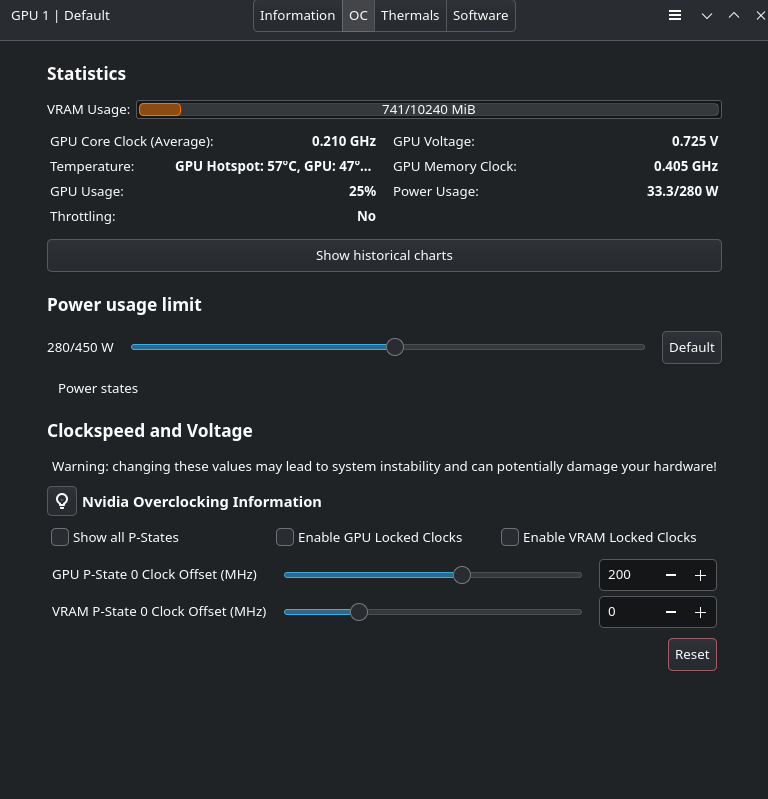Click the lightbulb Nvidia overclocking info icon

[62, 501]
